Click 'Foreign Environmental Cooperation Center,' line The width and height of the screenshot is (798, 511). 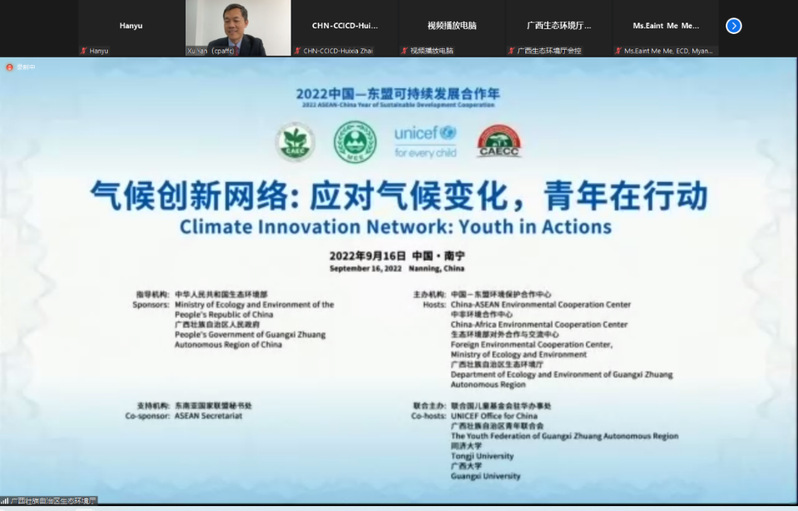click(x=531, y=345)
